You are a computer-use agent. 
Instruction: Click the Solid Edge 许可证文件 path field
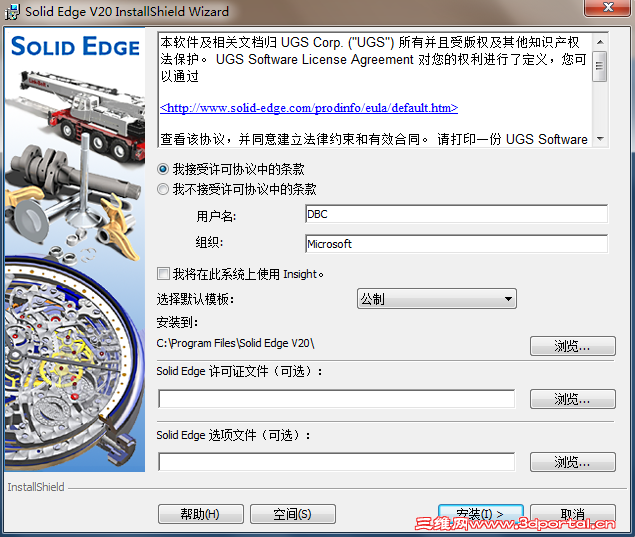[x=337, y=399]
